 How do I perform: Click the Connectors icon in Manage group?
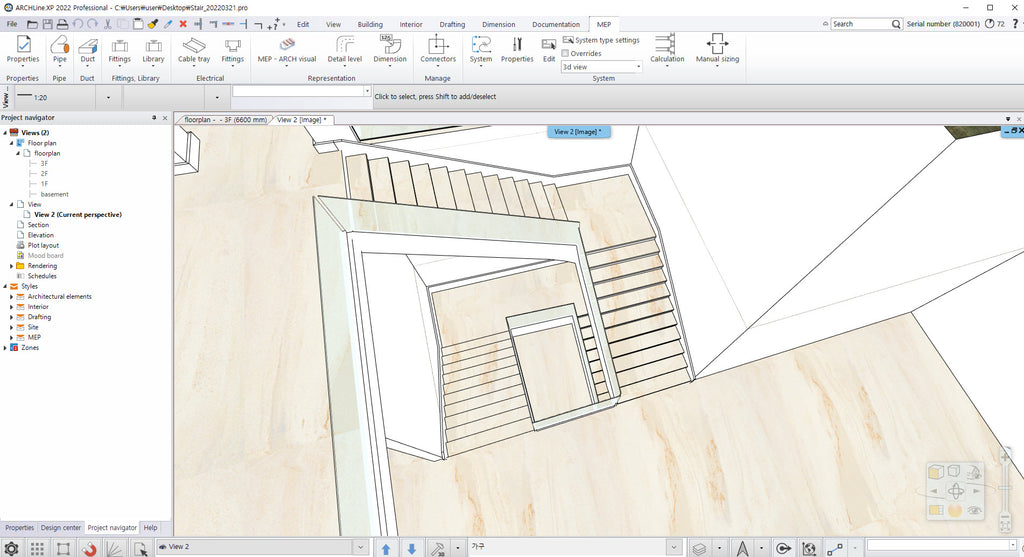click(438, 46)
